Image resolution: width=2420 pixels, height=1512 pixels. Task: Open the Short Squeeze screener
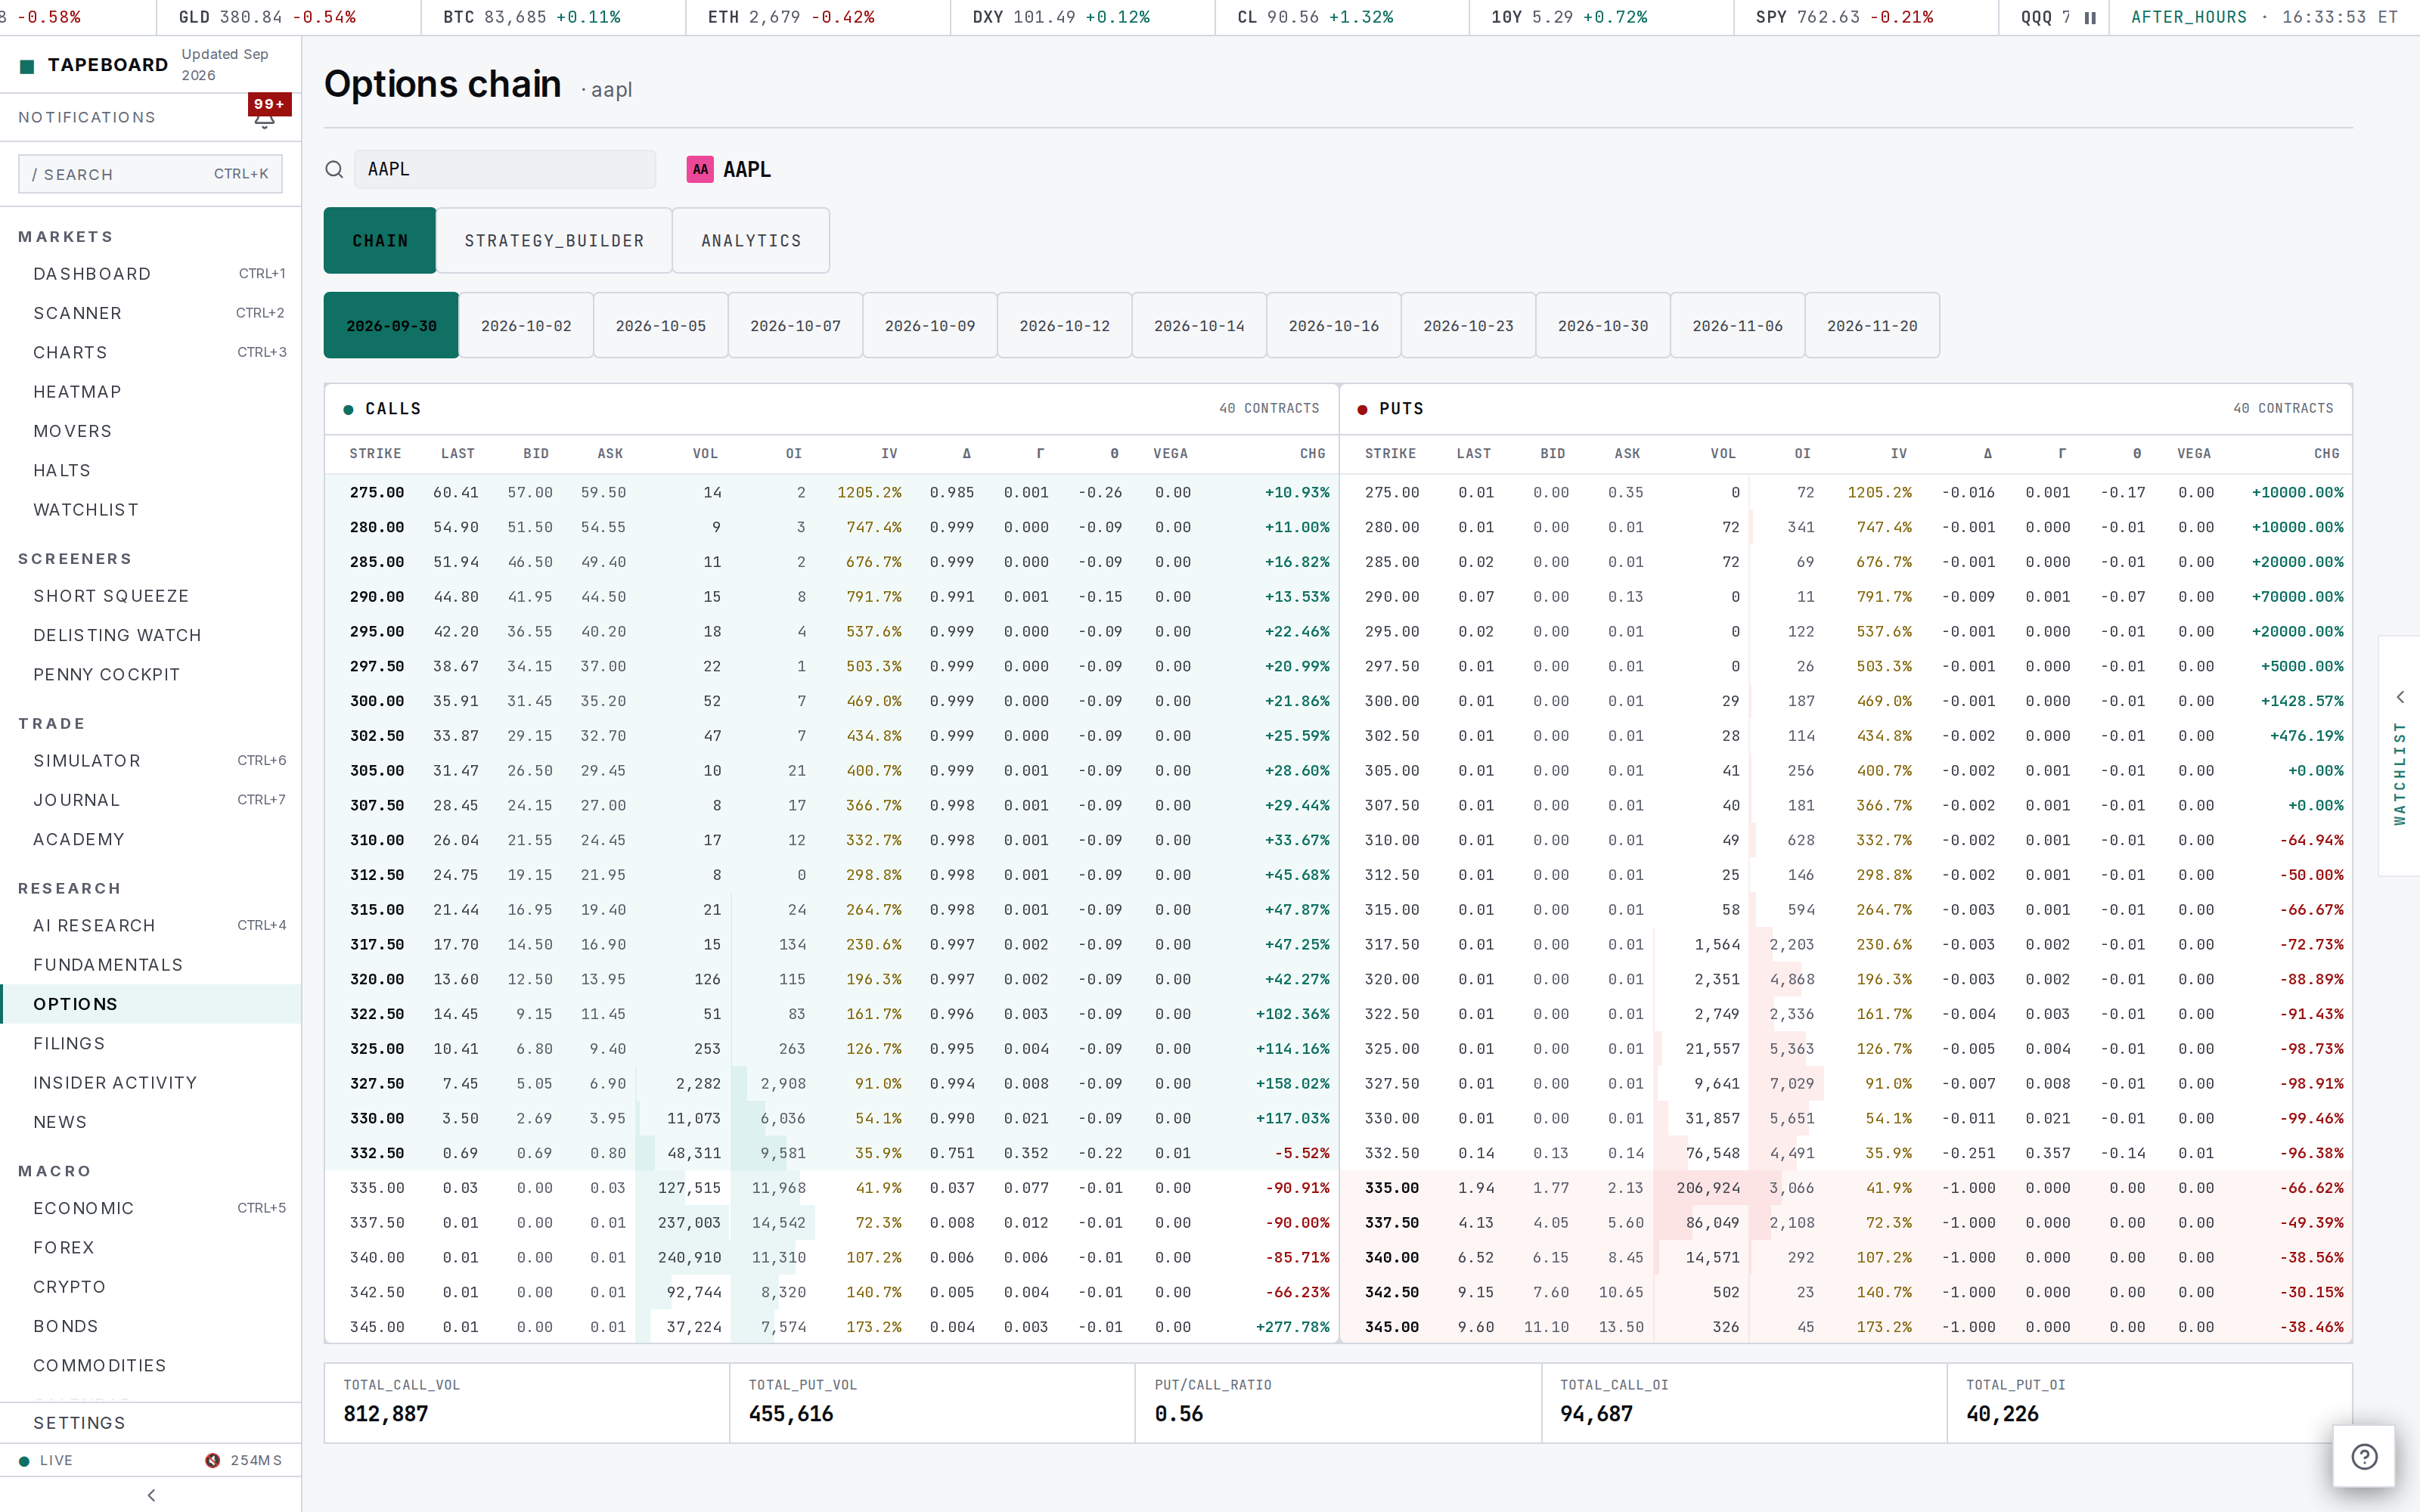point(150,596)
